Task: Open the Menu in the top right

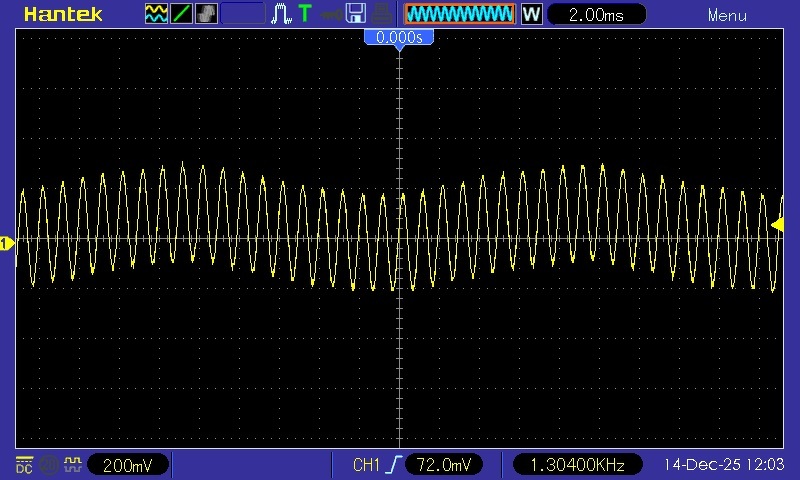Action: pos(727,15)
